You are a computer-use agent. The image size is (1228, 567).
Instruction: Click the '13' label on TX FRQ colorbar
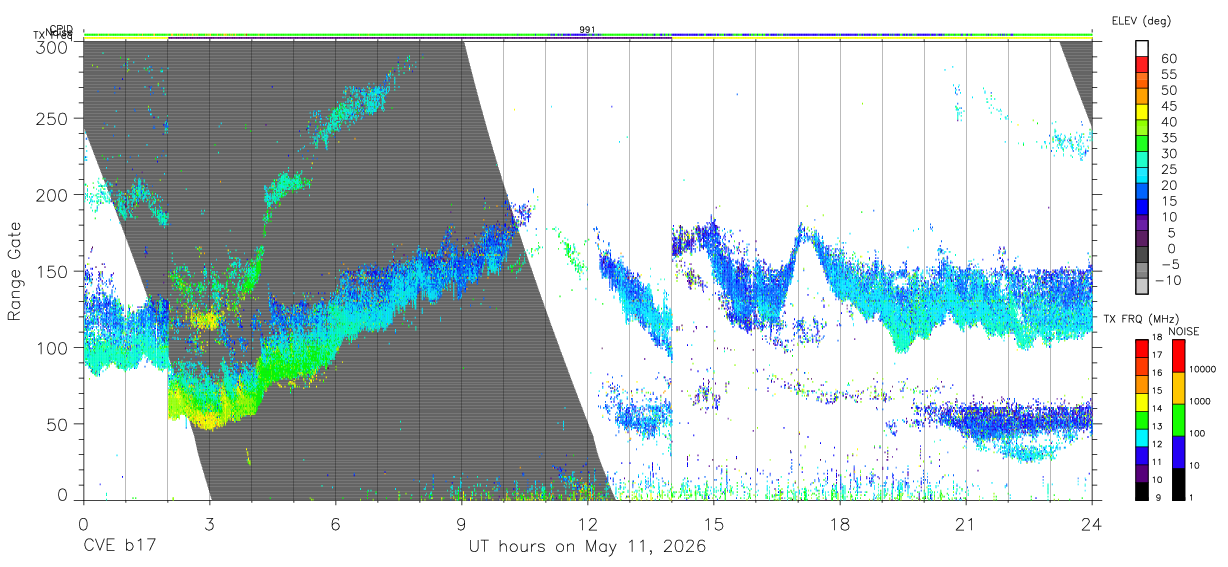coord(1156,427)
